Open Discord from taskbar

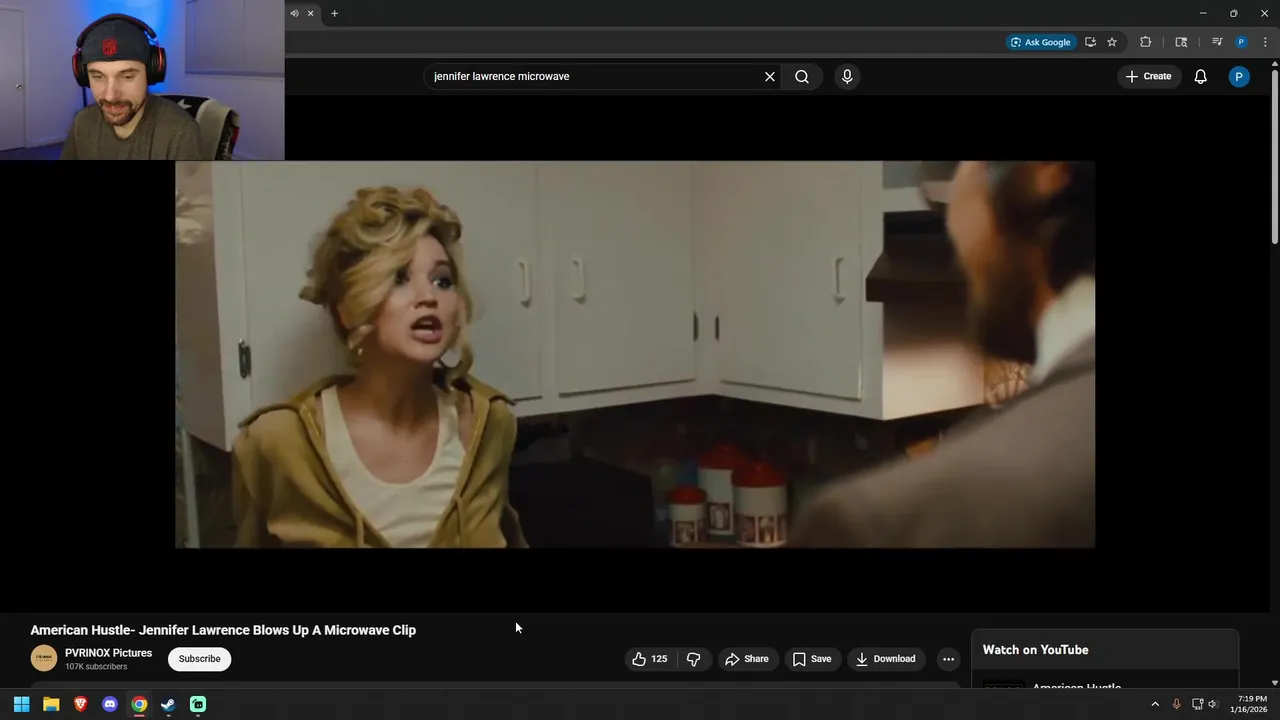[x=110, y=704]
